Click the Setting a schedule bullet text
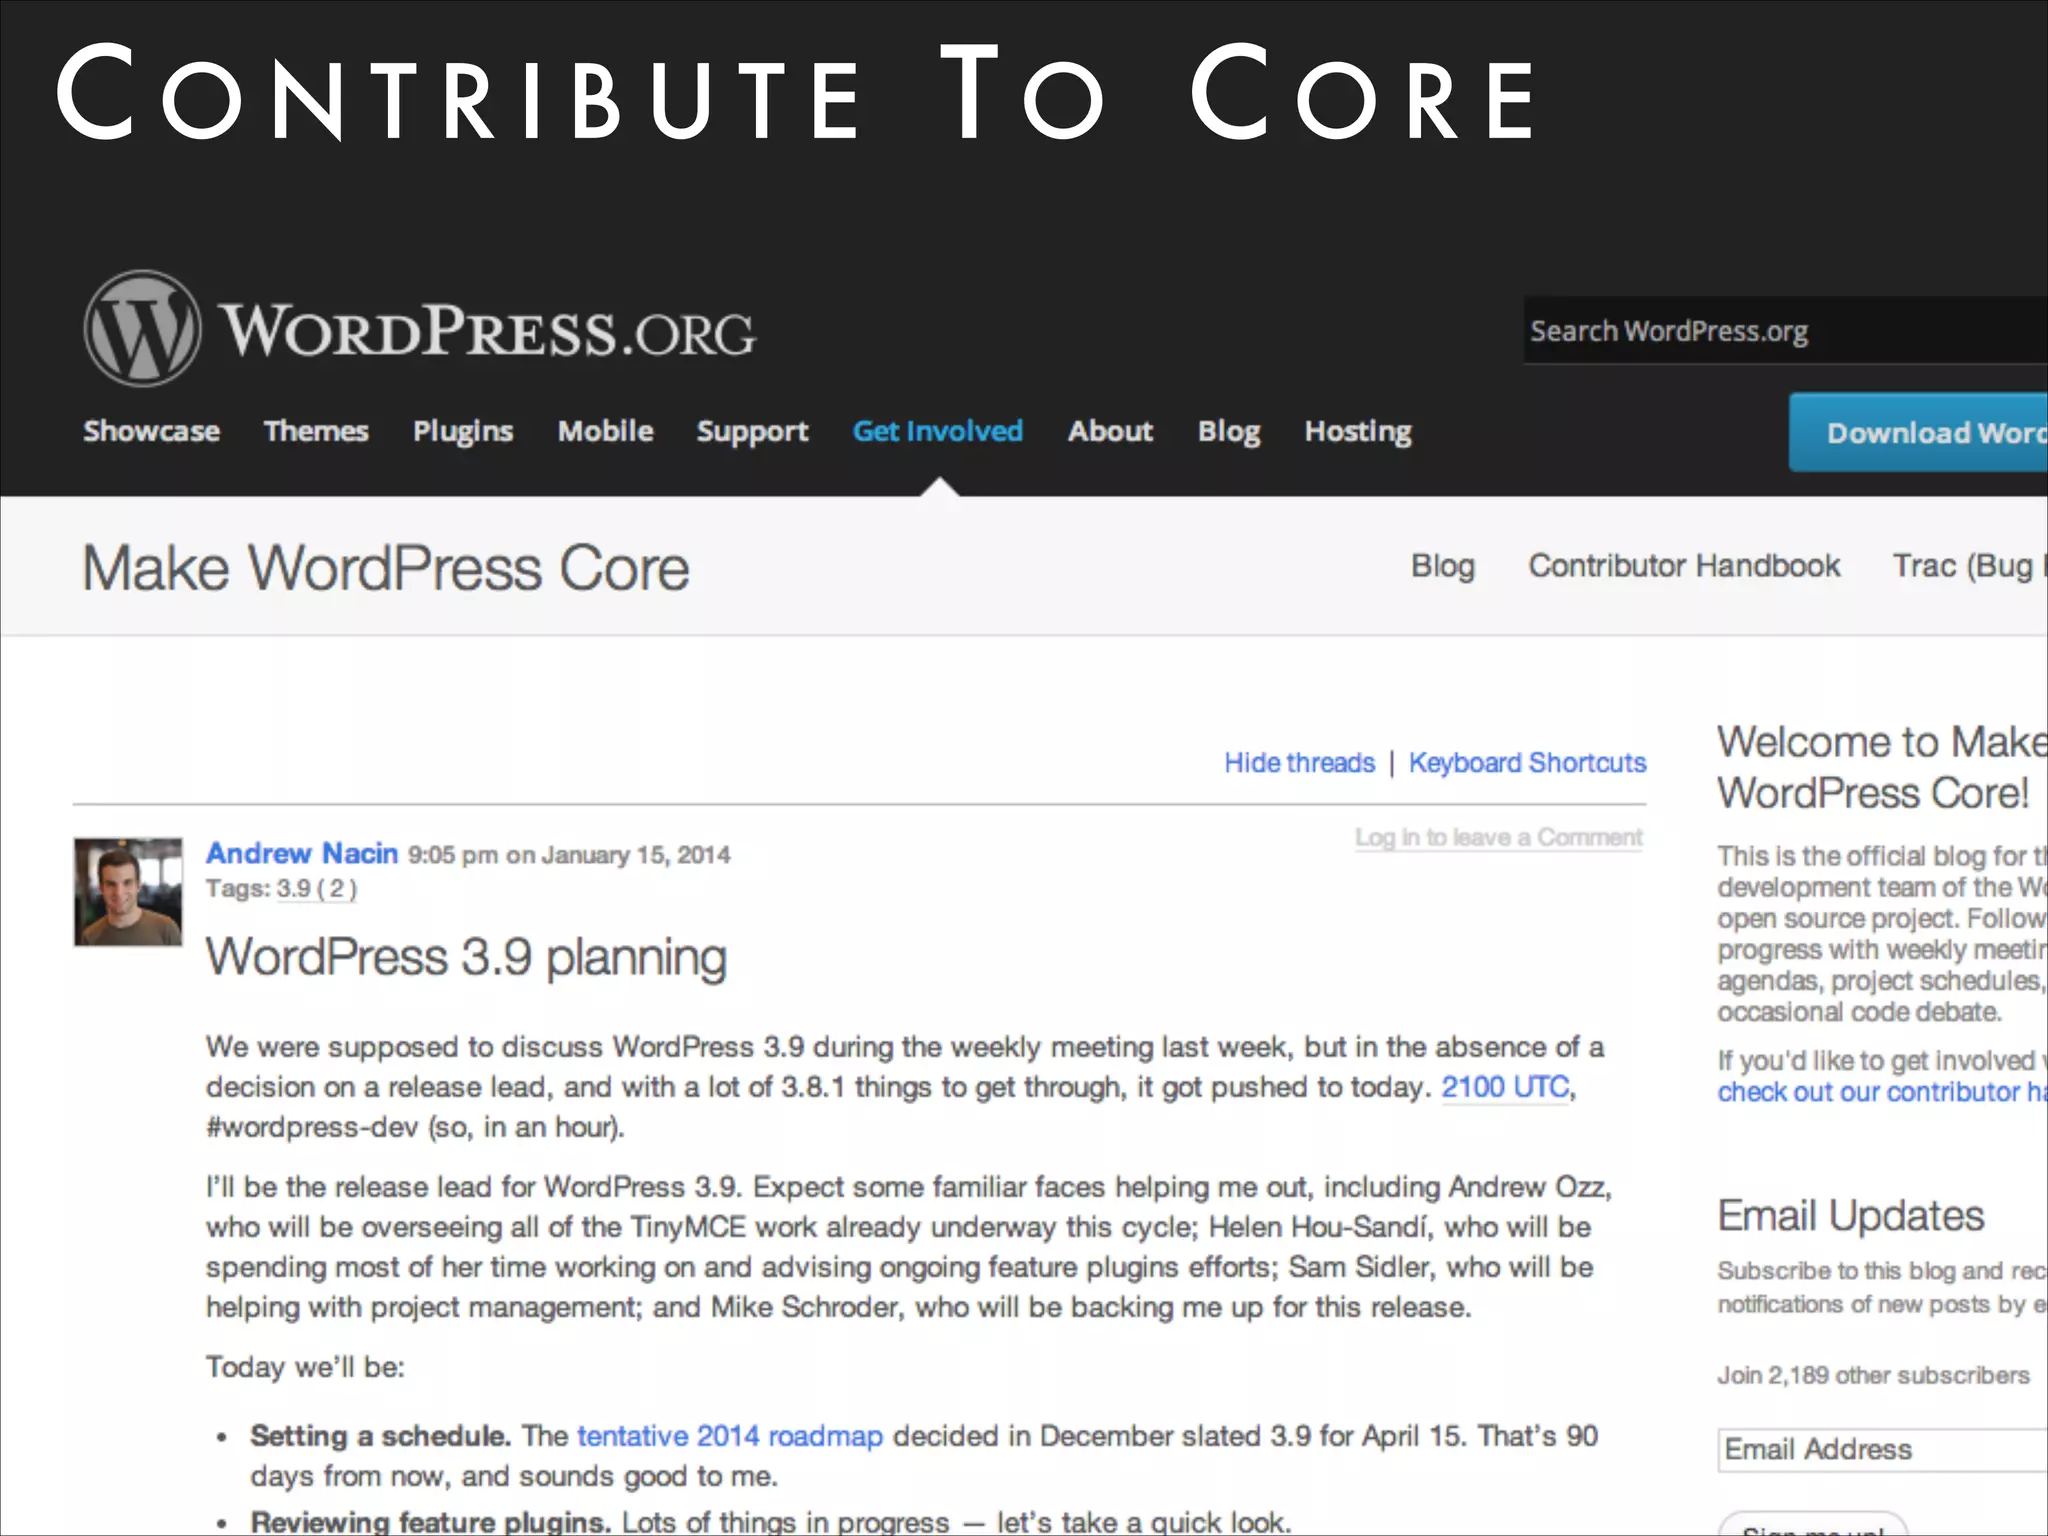 381,1436
